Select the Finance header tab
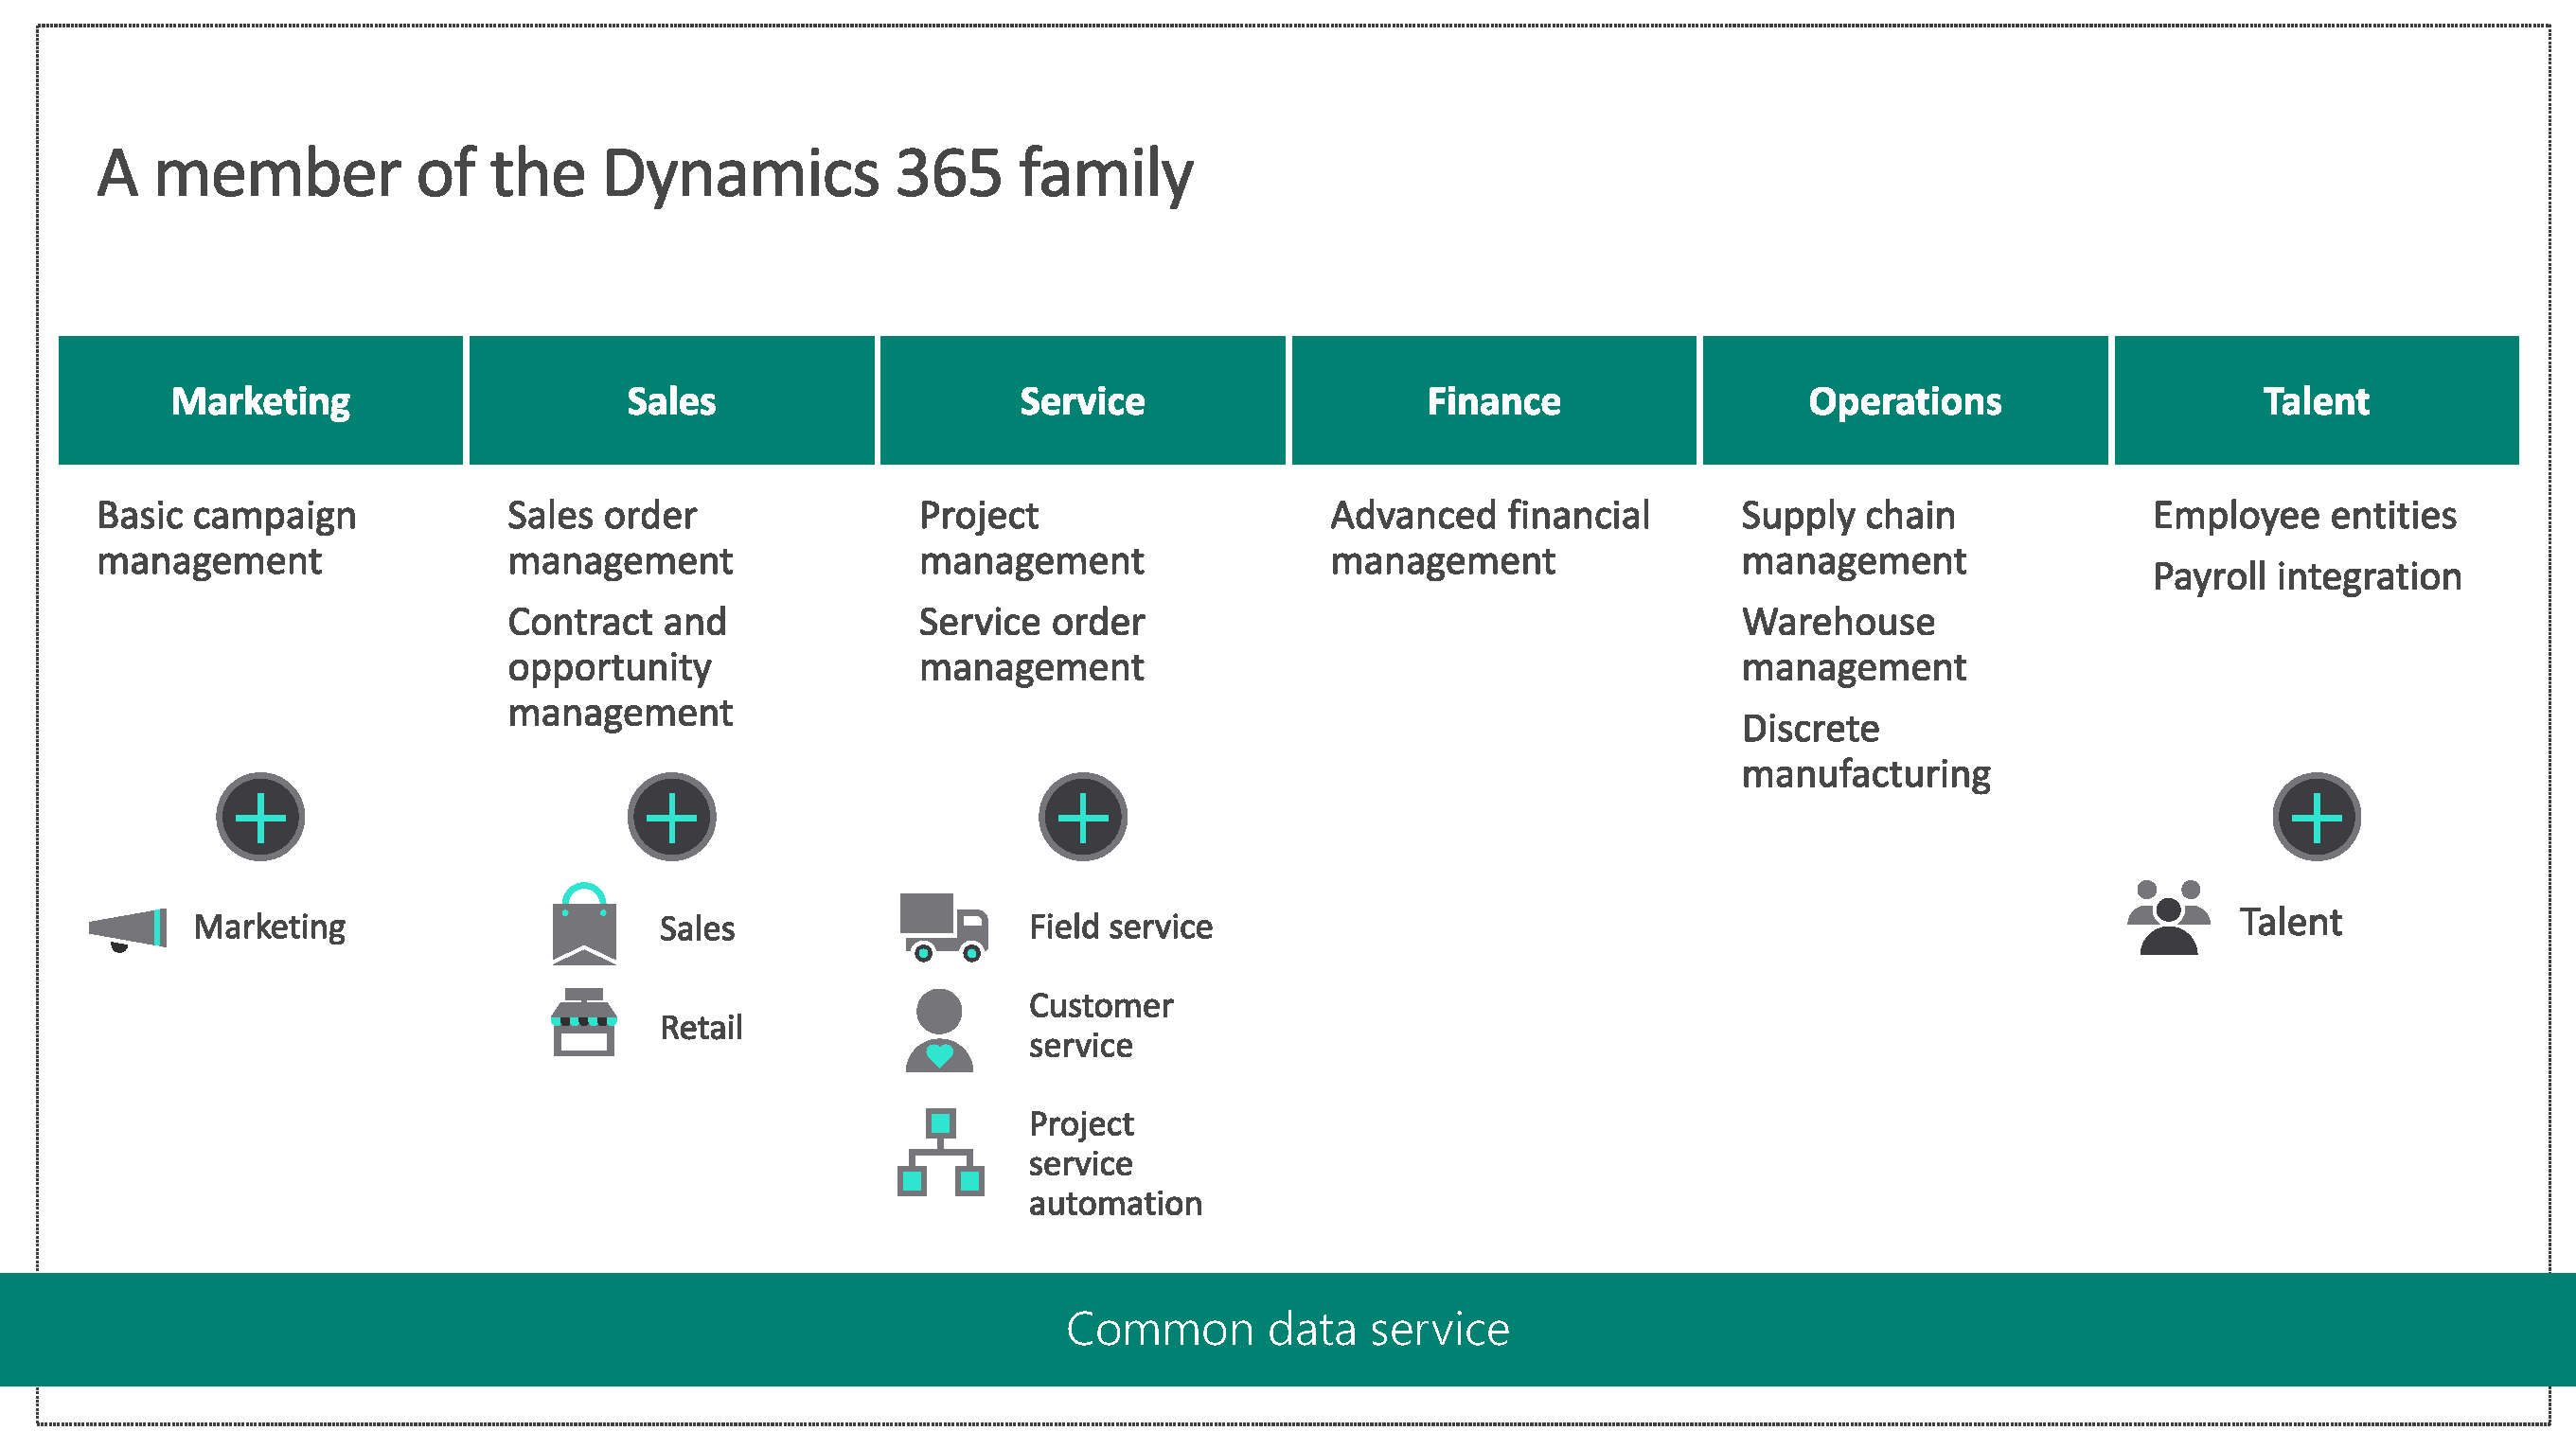2576x1448 pixels. click(1493, 401)
